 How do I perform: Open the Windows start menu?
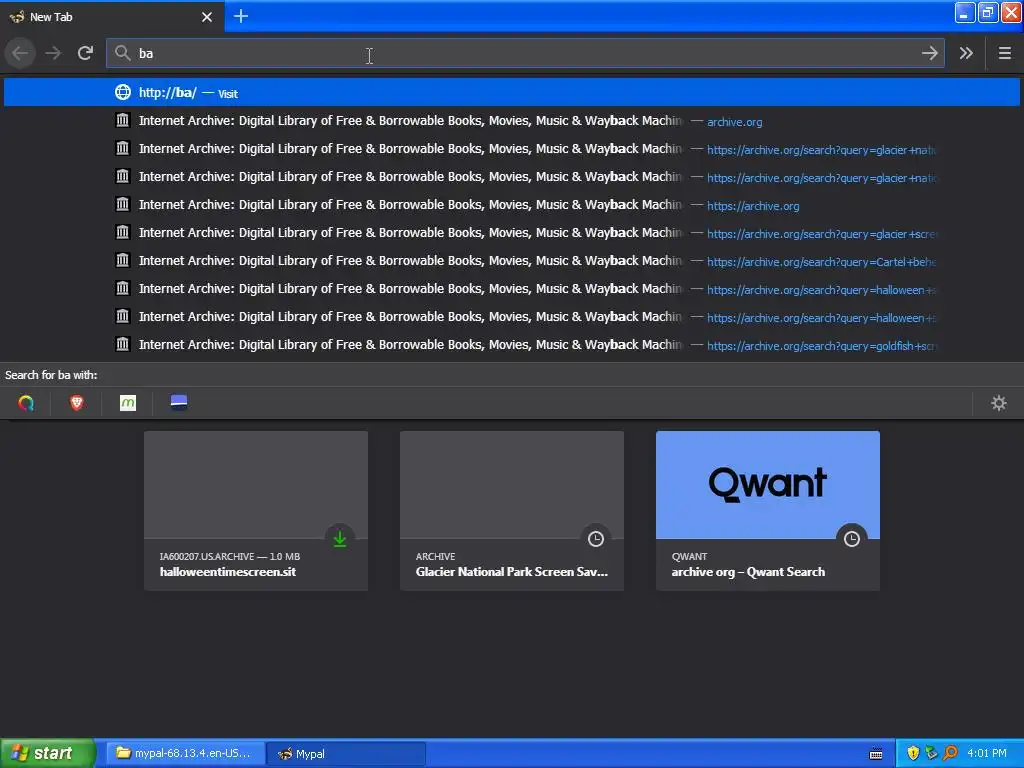(47, 753)
